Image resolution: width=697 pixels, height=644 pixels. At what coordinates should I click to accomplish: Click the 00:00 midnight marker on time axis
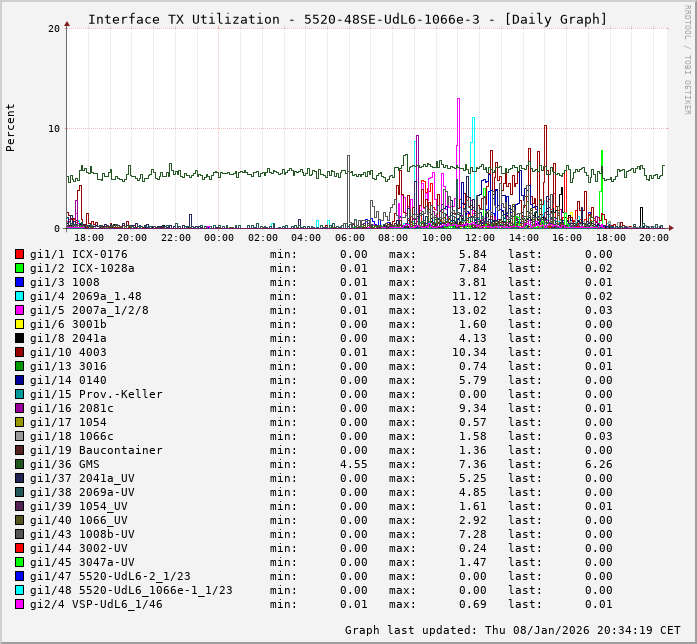219,237
